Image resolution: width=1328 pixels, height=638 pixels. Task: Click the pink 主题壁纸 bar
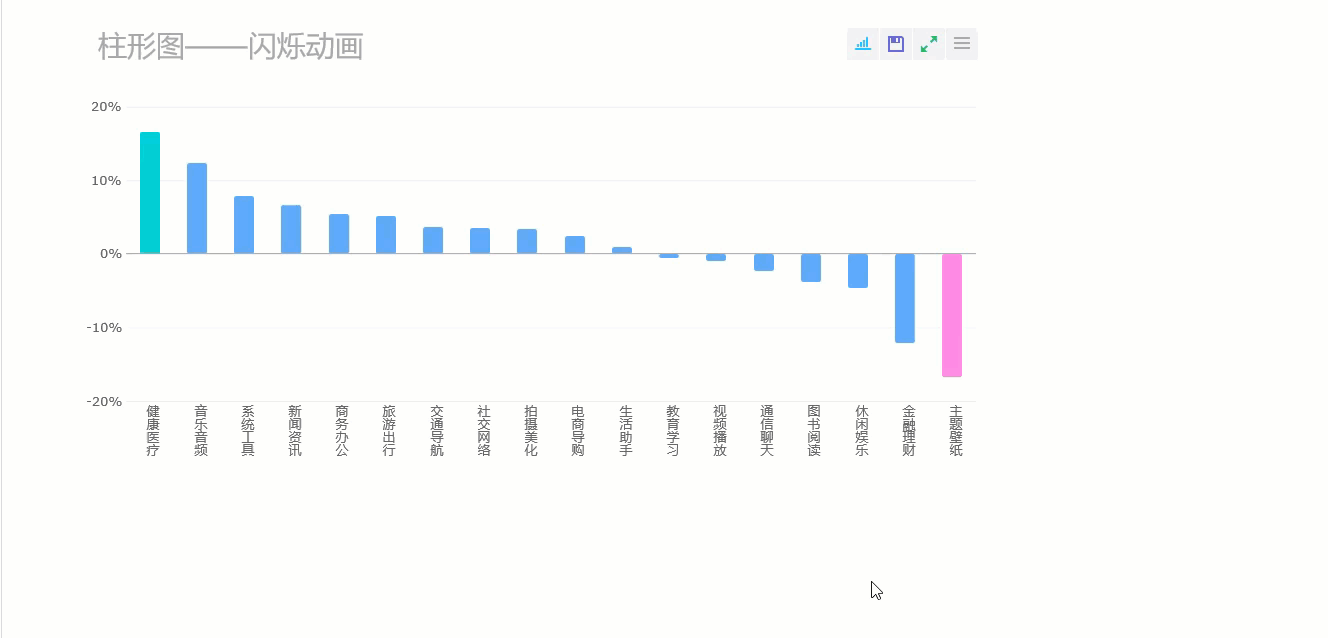click(x=952, y=315)
